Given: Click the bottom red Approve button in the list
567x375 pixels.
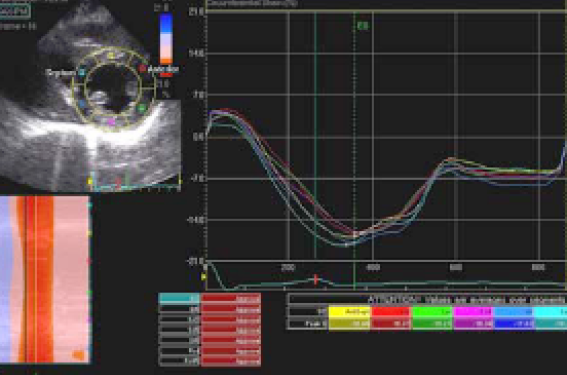Looking at the screenshot, I should tap(231, 361).
